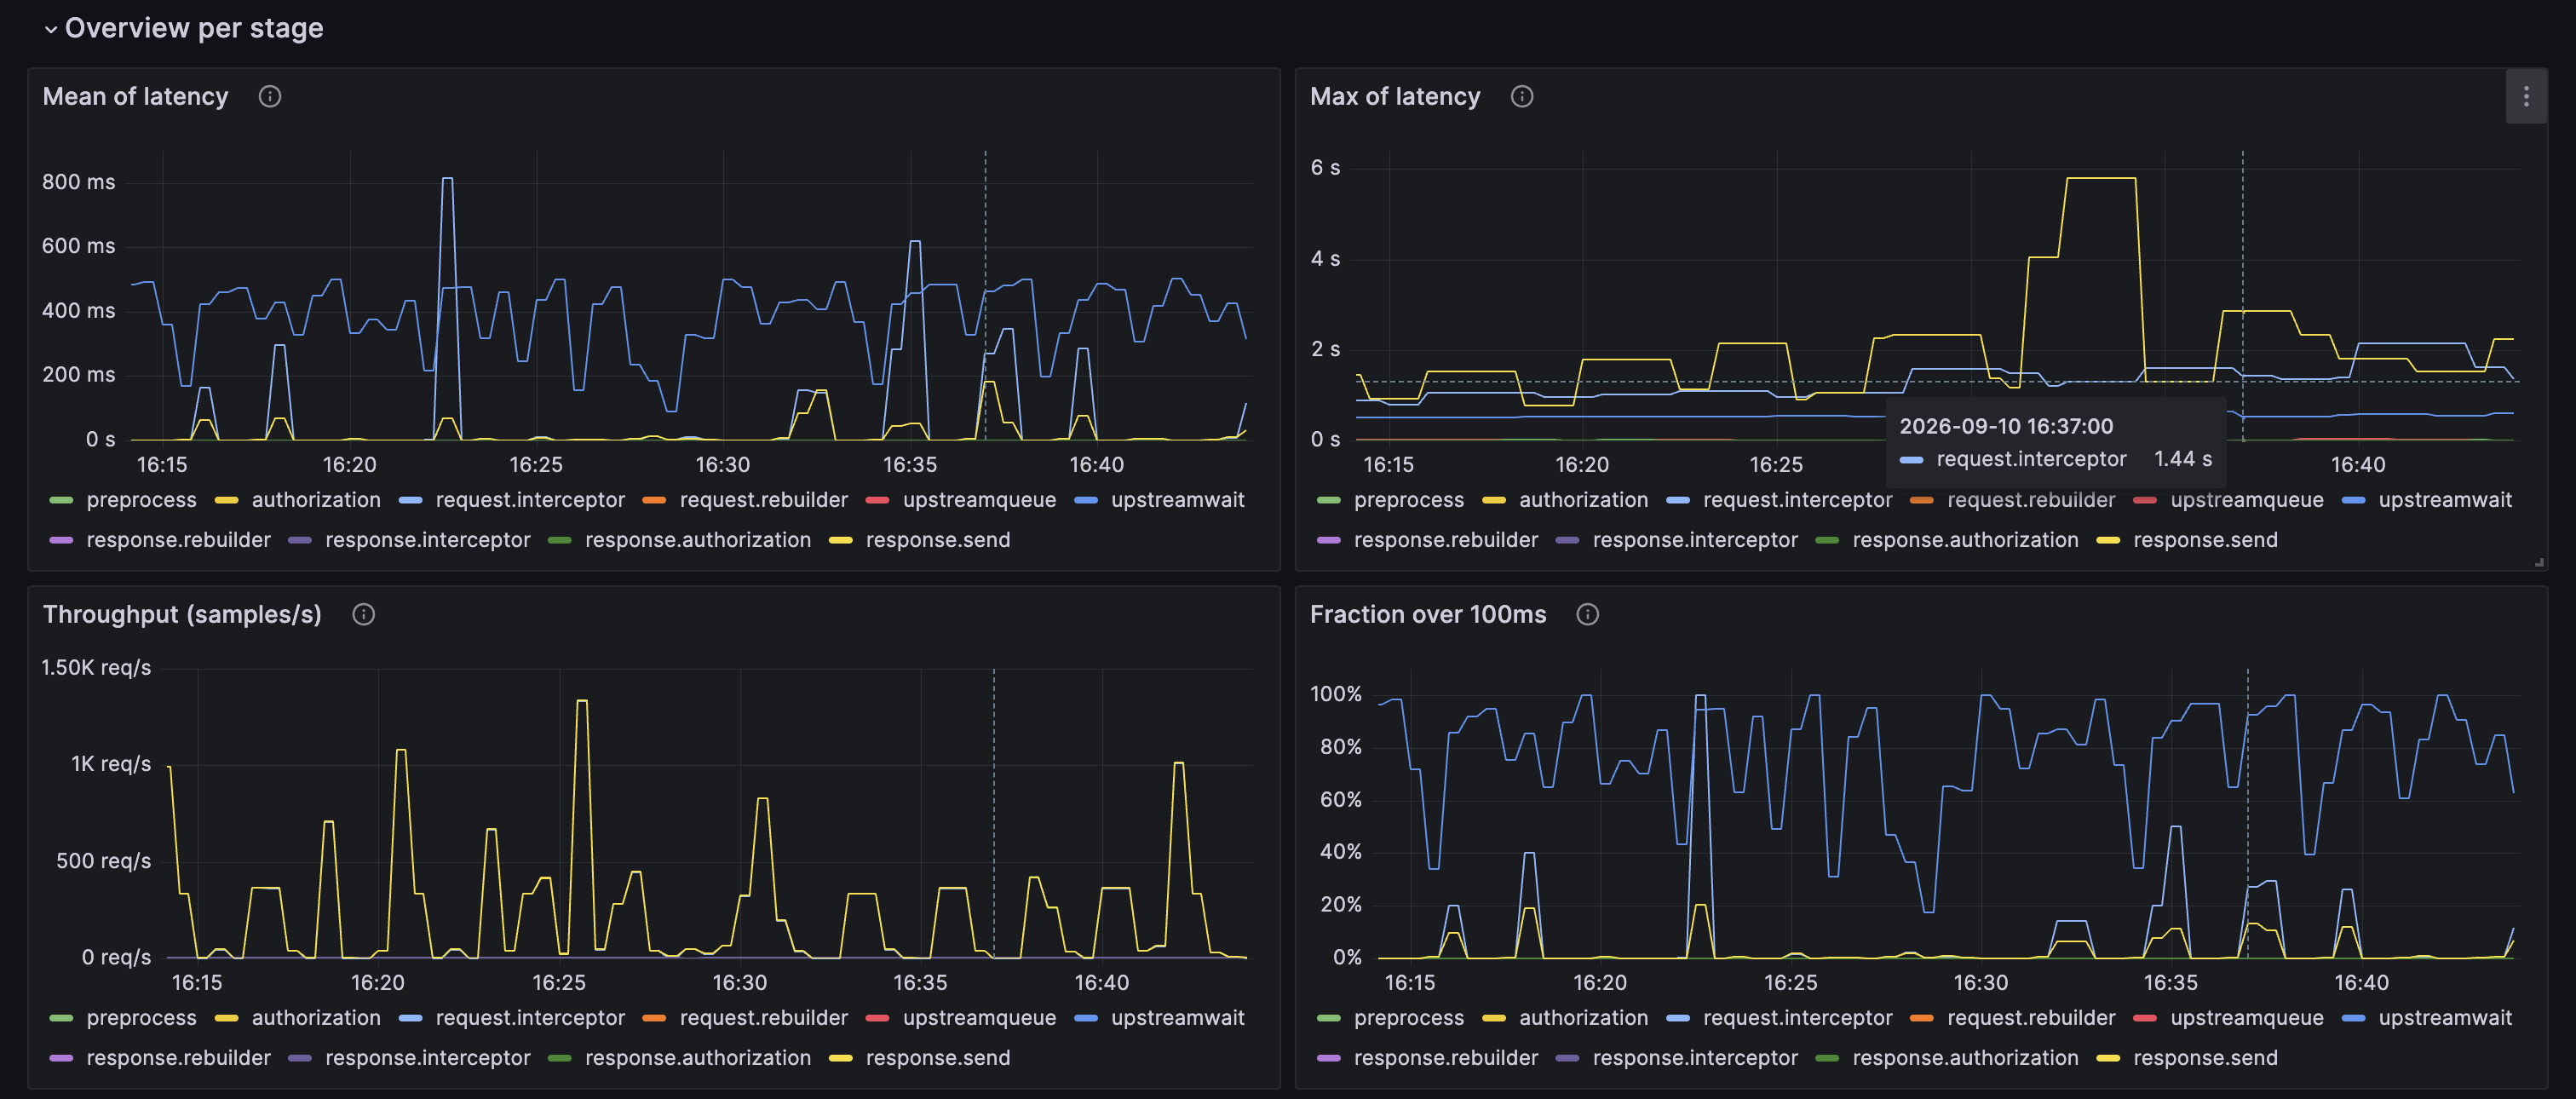Open Max of latency panel menu
Viewport: 2576px width, 1099px height.
pyautogui.click(x=2526, y=97)
